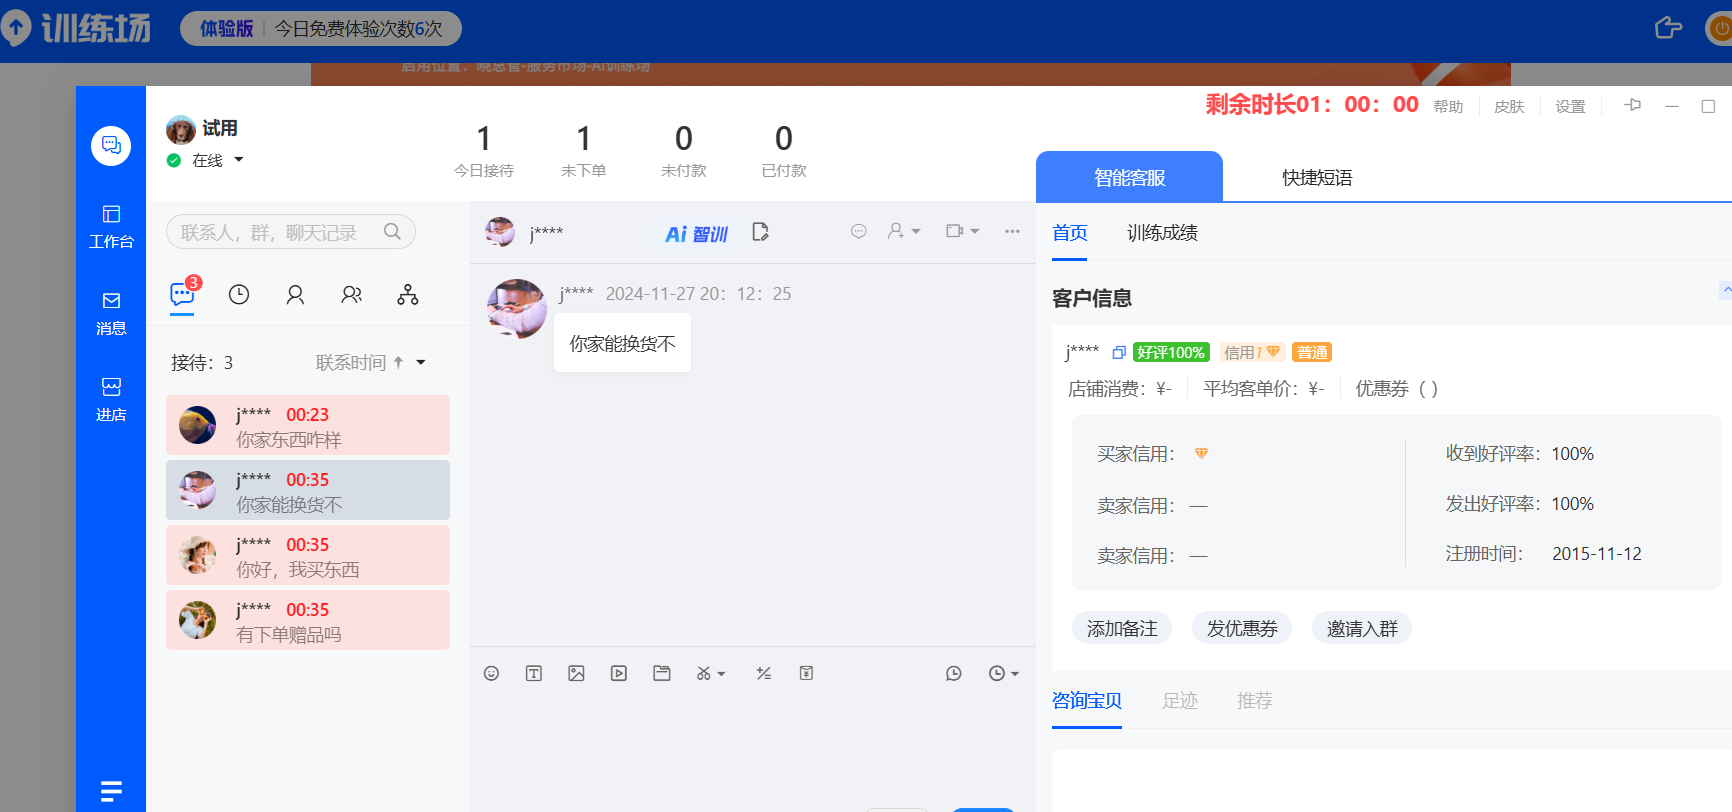The width and height of the screenshot is (1732, 812).
Task: Select the organization structure icon
Action: click(408, 294)
